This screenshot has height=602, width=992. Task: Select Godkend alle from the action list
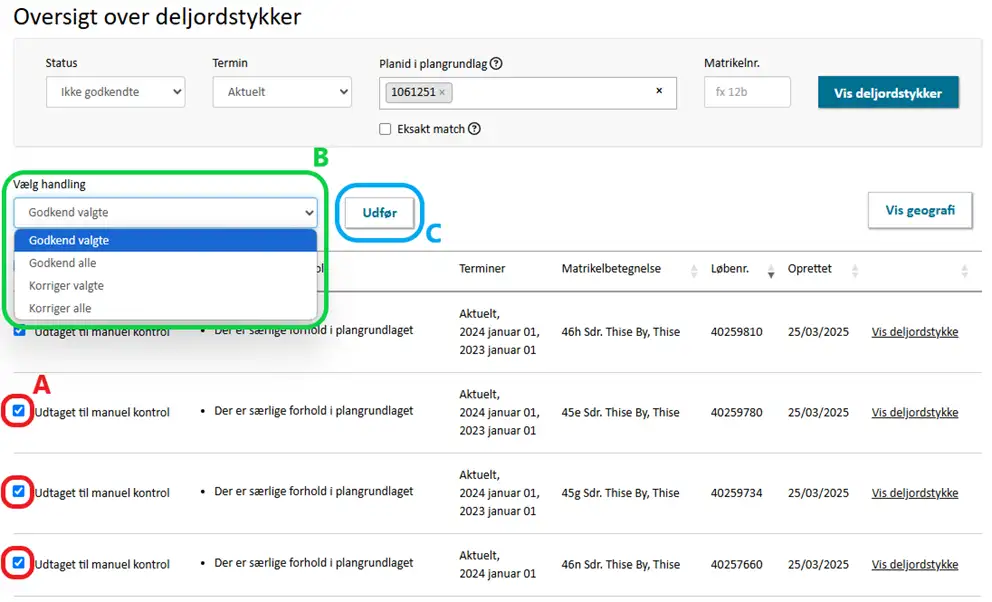(x=63, y=263)
